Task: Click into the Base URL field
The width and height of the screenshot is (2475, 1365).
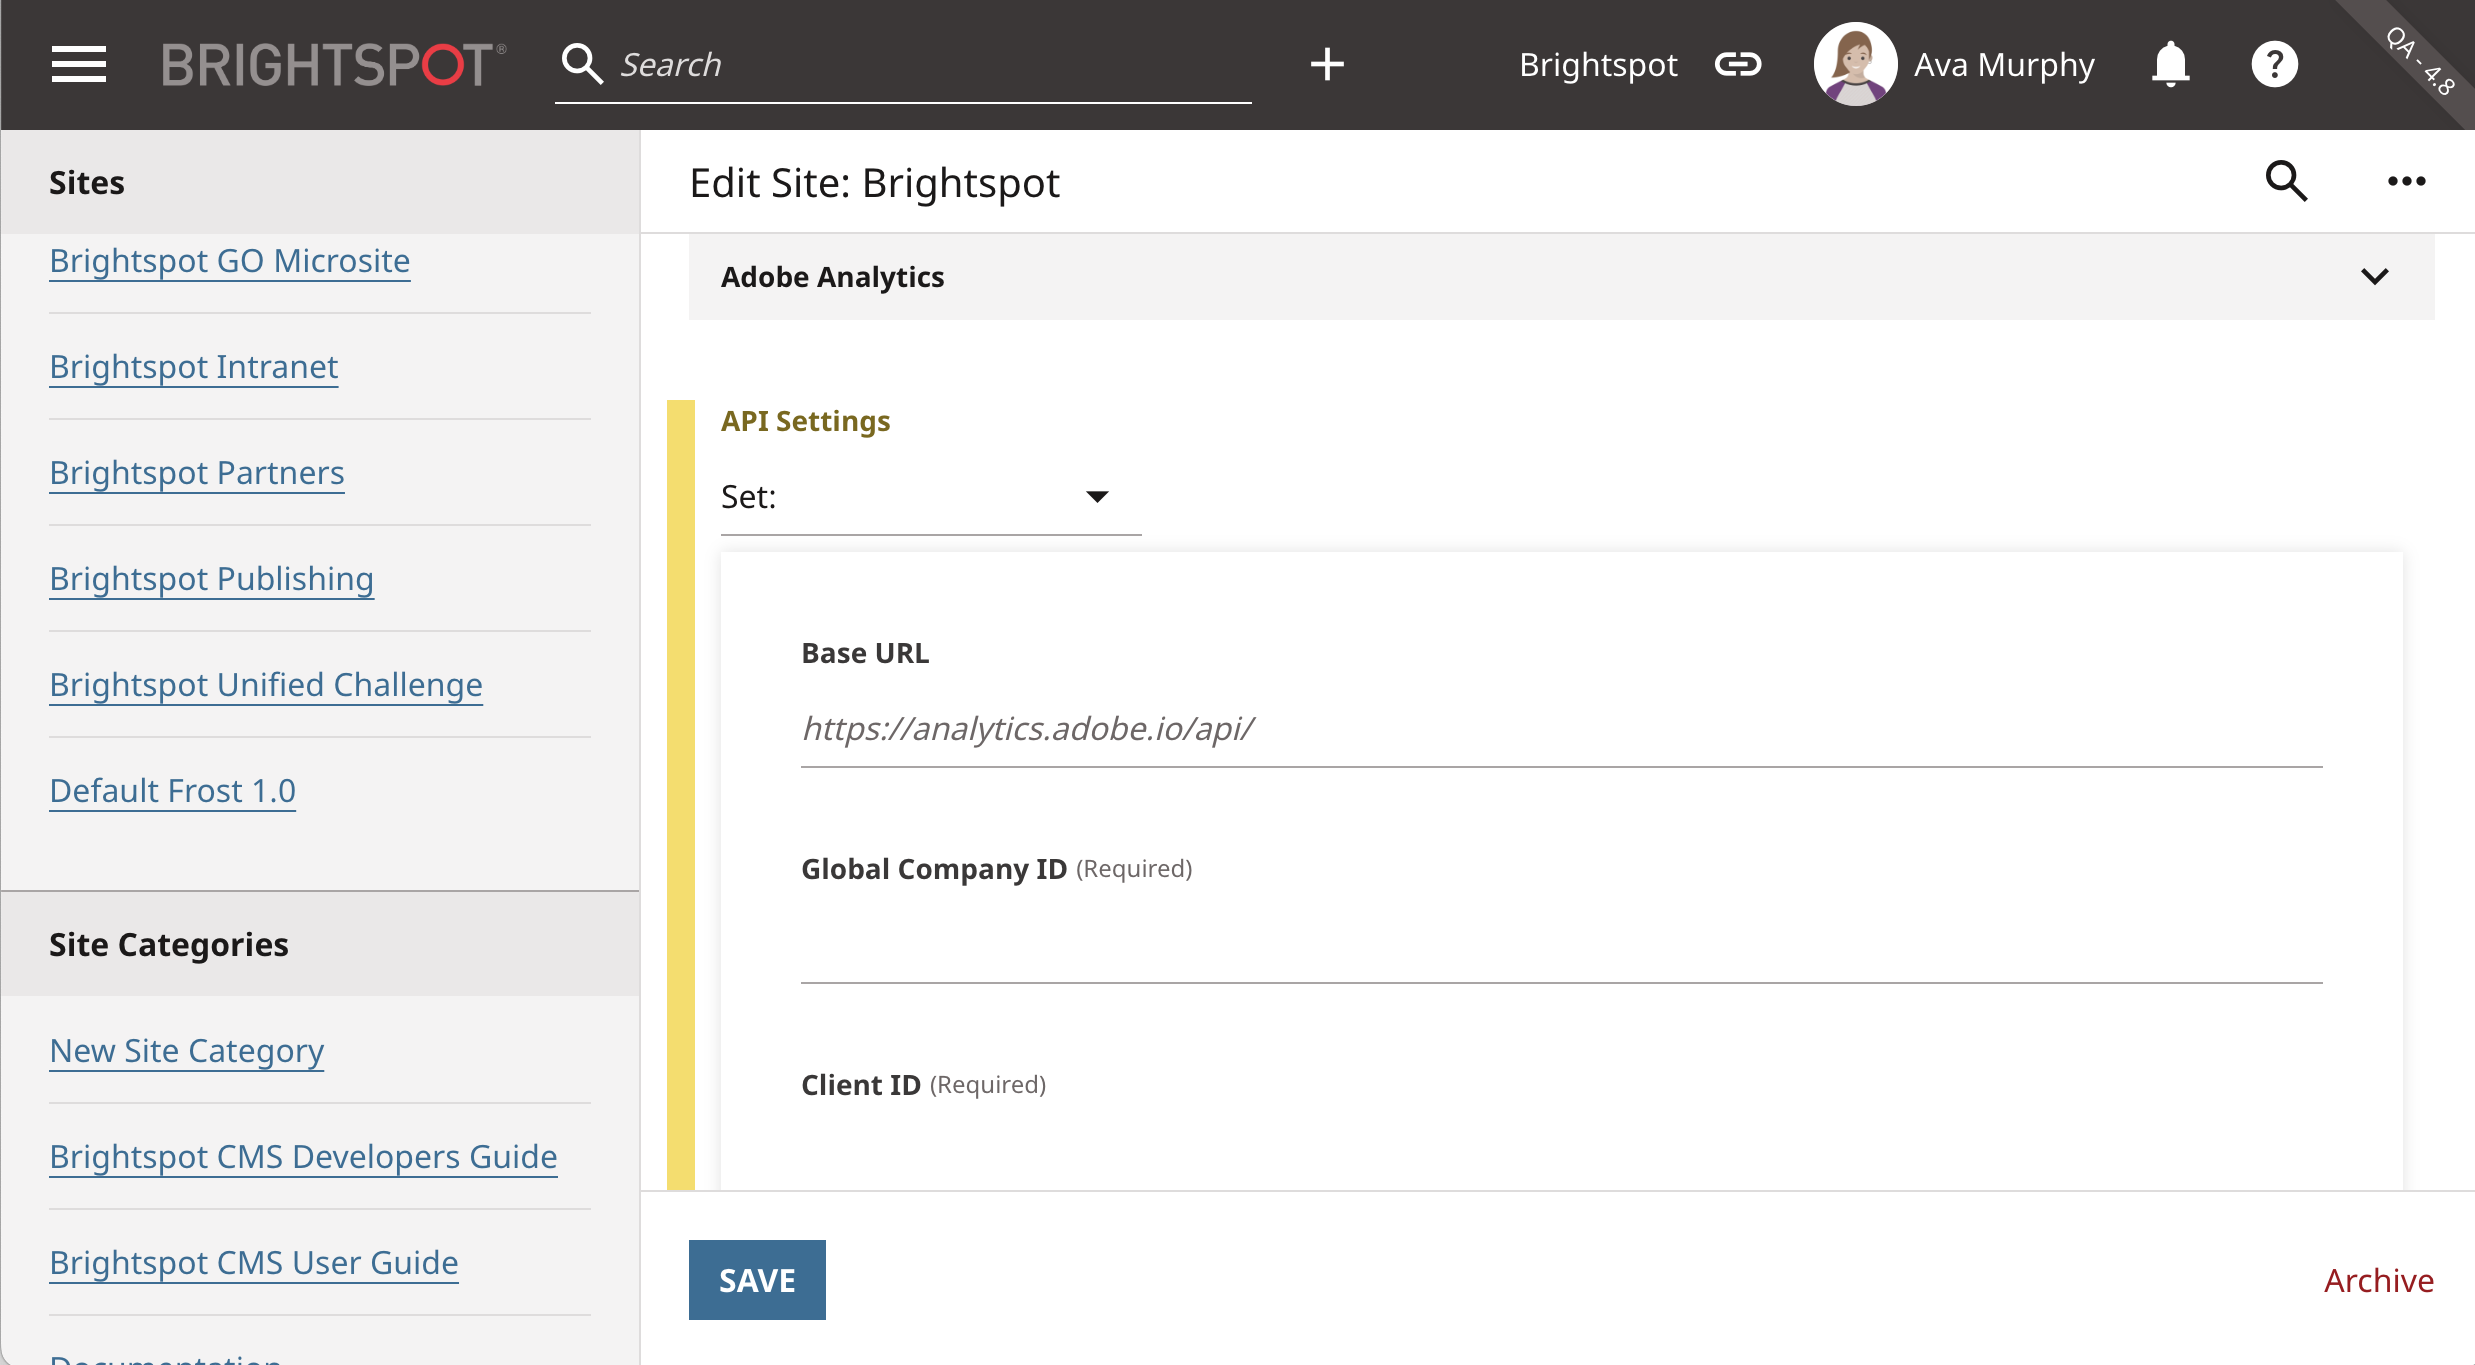Action: (1561, 729)
